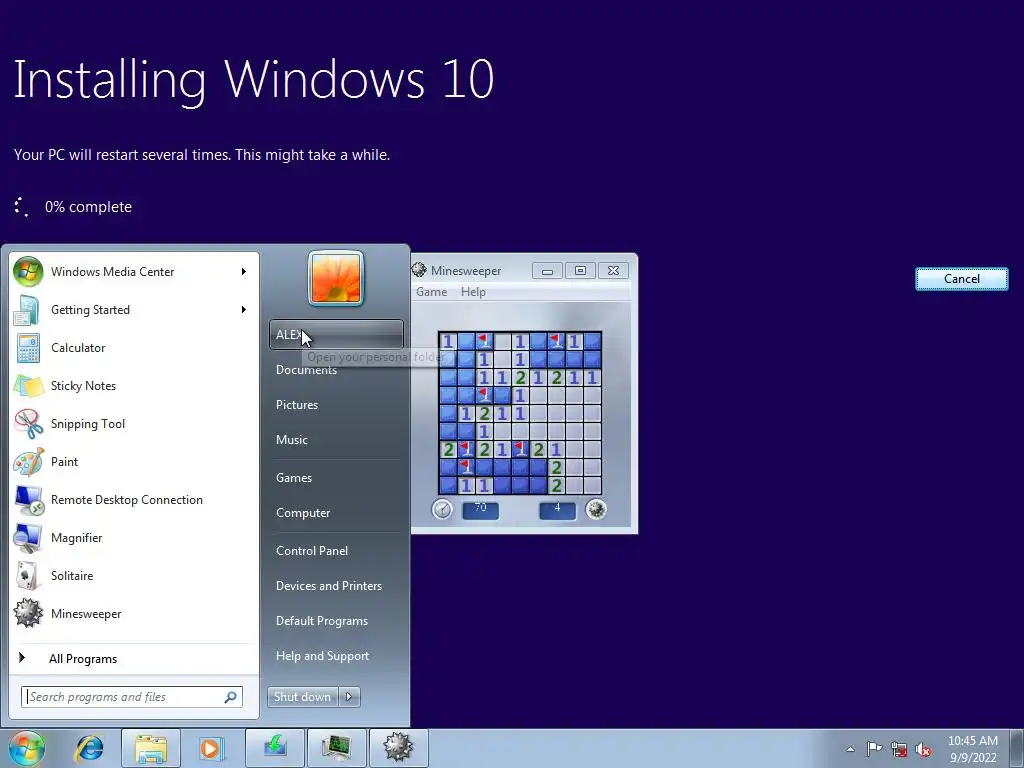Click the Minesweeper mine counter icon
This screenshot has width=1024, height=768.
(596, 509)
